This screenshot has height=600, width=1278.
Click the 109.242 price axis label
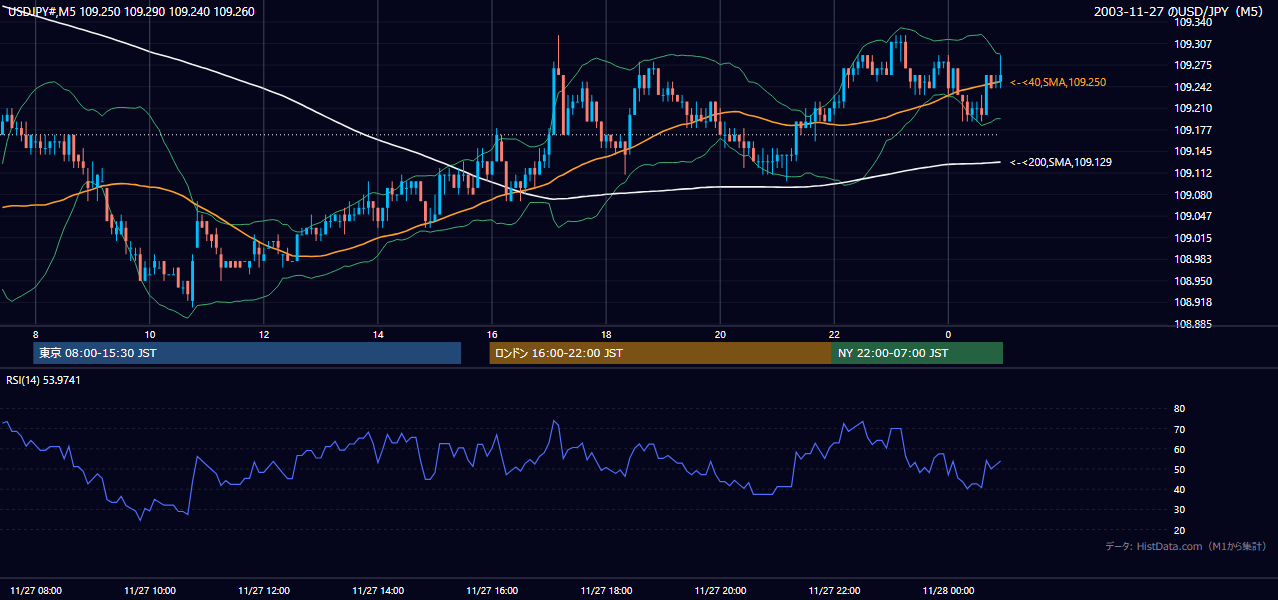point(1193,87)
